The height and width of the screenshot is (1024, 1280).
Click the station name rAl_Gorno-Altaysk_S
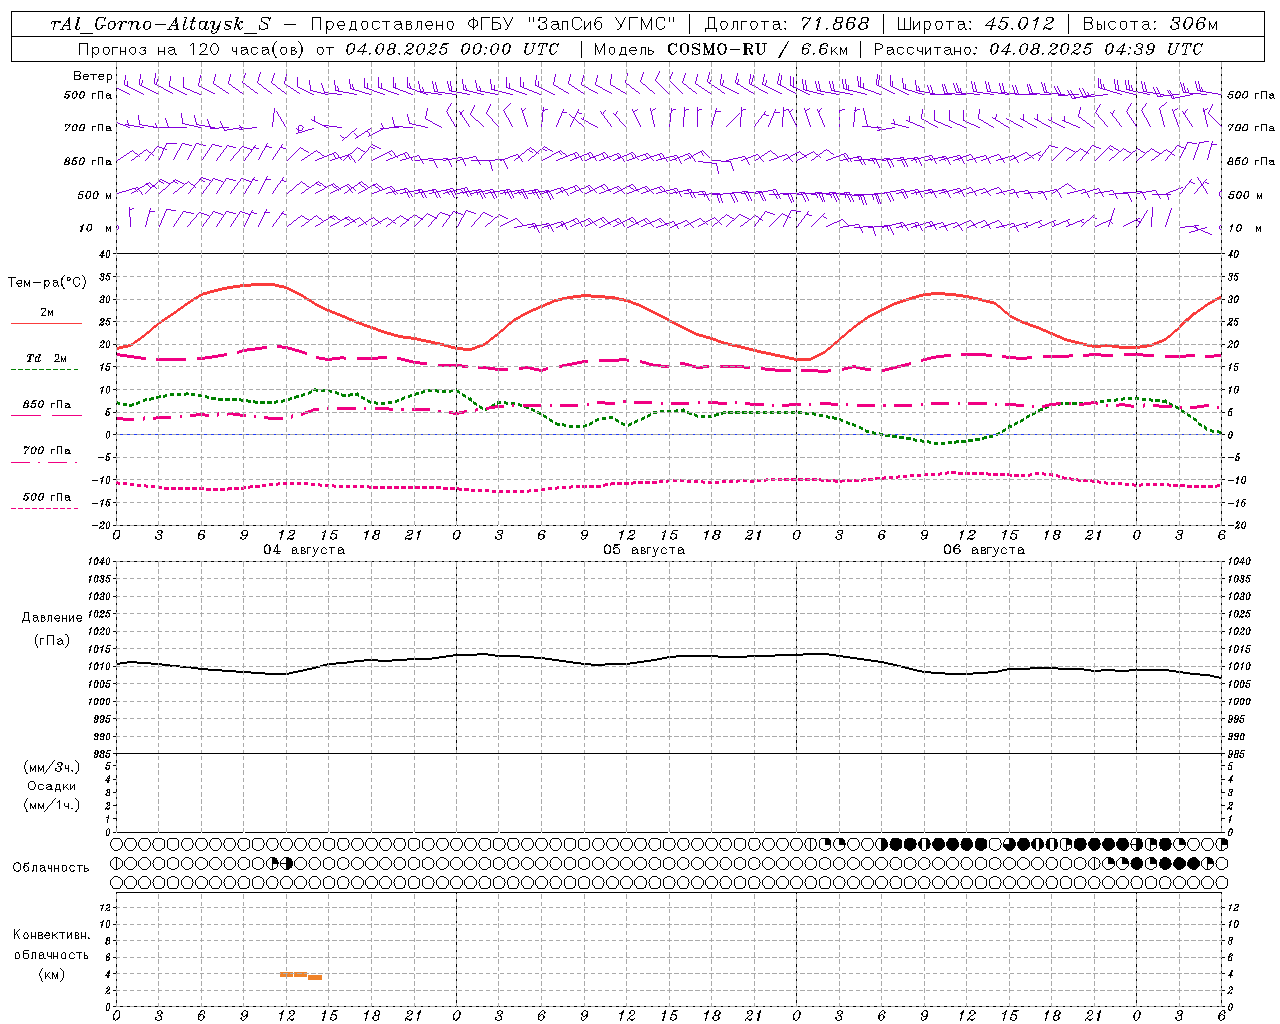[x=160, y=24]
